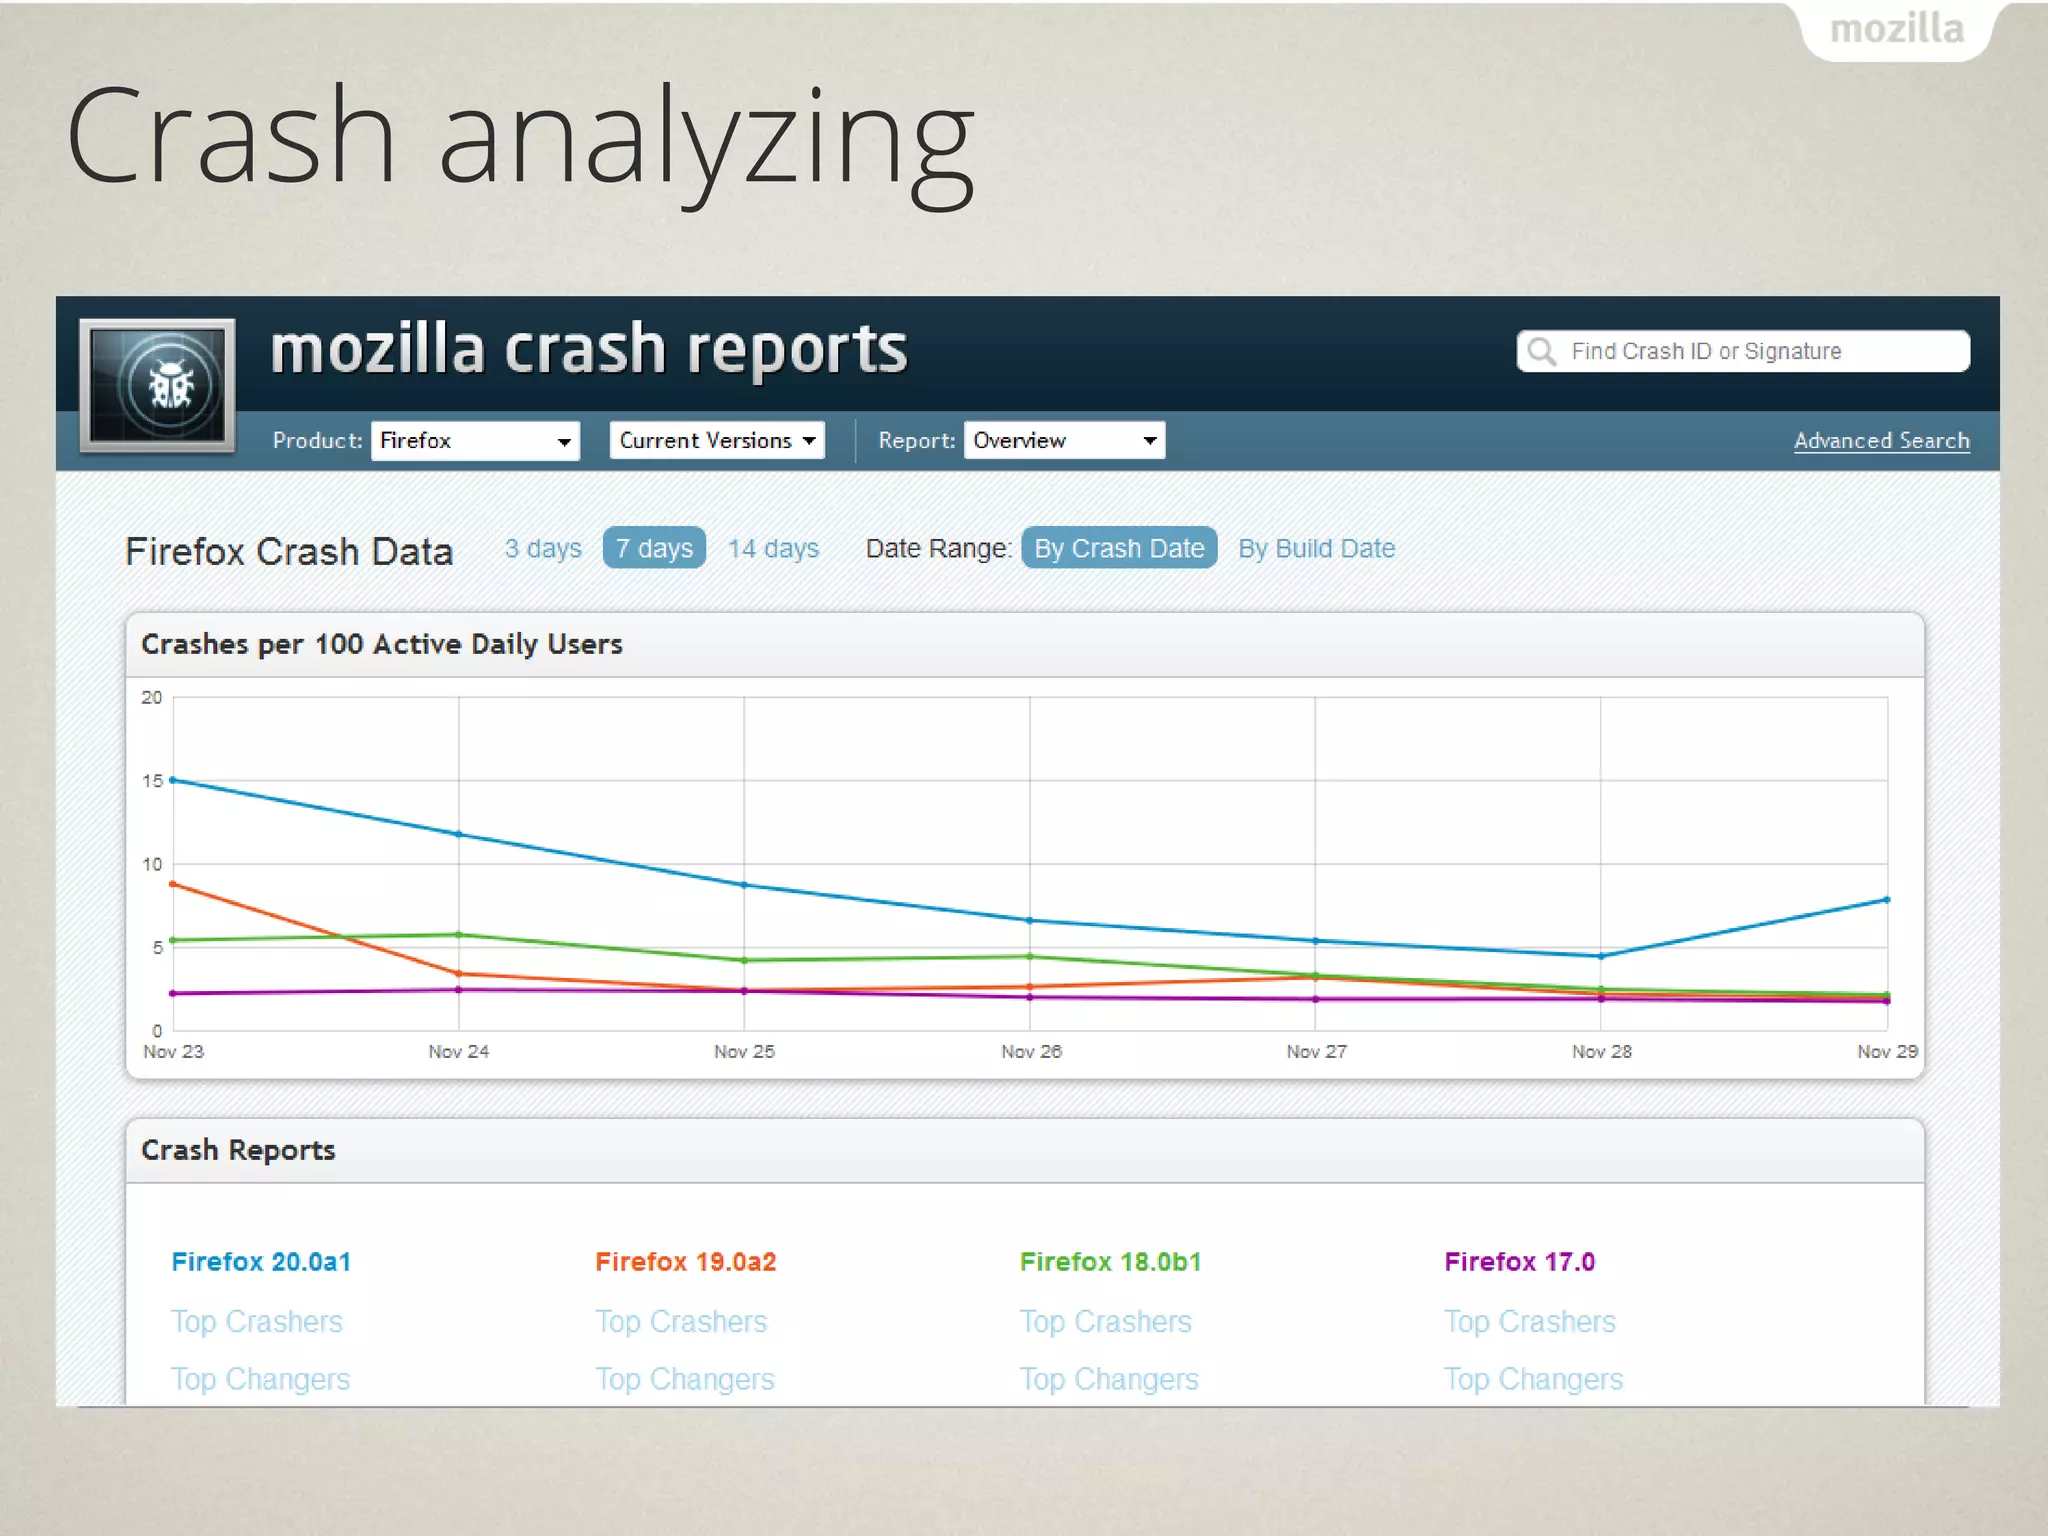Open the Current Versions dropdown
Viewport: 2048px width, 1536px height.
pos(717,440)
